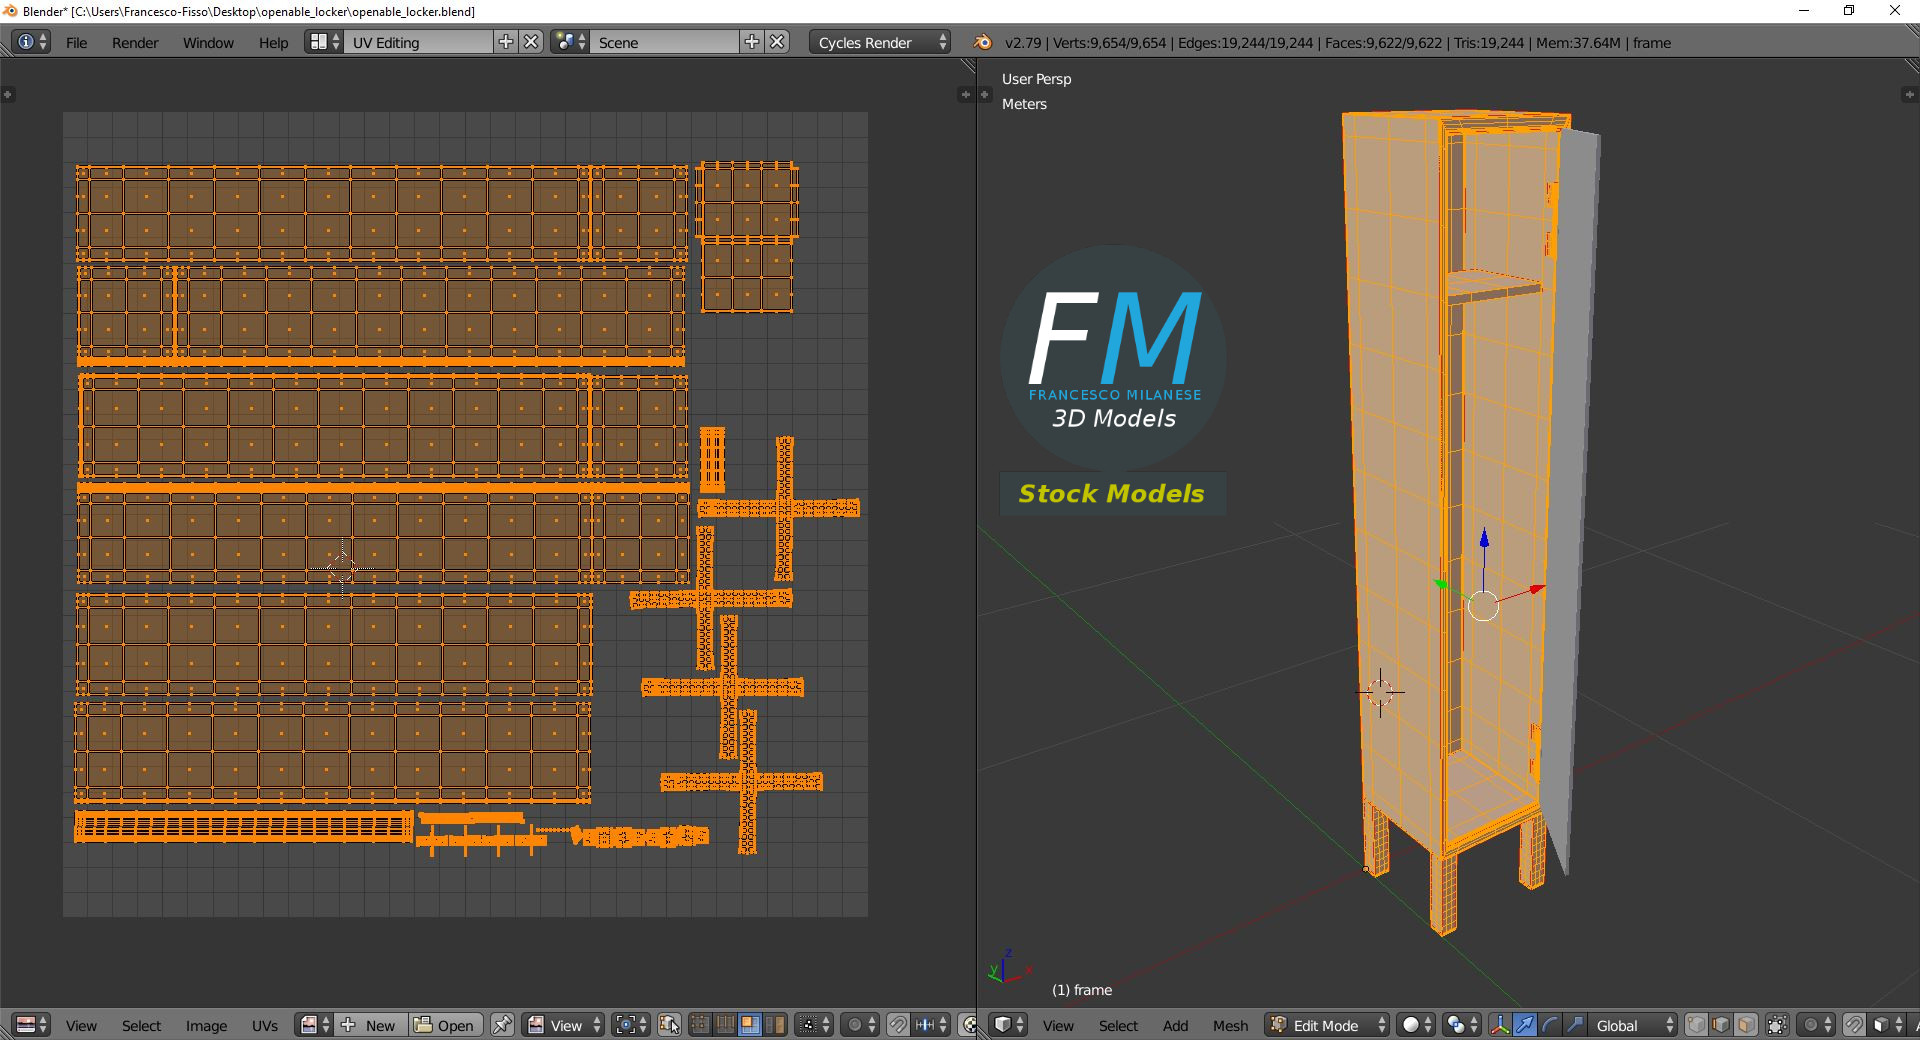Viewport: 1920px width, 1040px height.
Task: Delete the UV Editing screen layout
Action: coord(532,42)
